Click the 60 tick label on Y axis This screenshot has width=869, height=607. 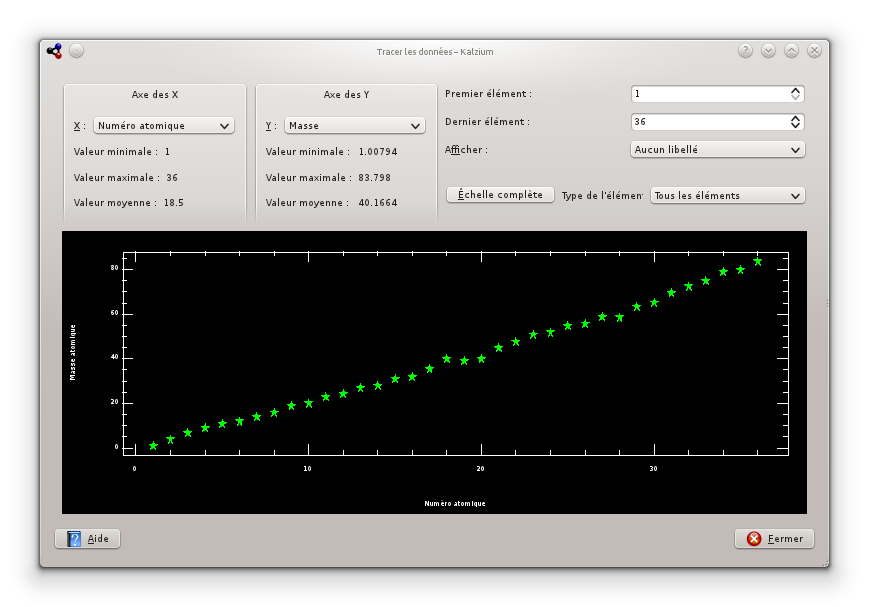[114, 313]
